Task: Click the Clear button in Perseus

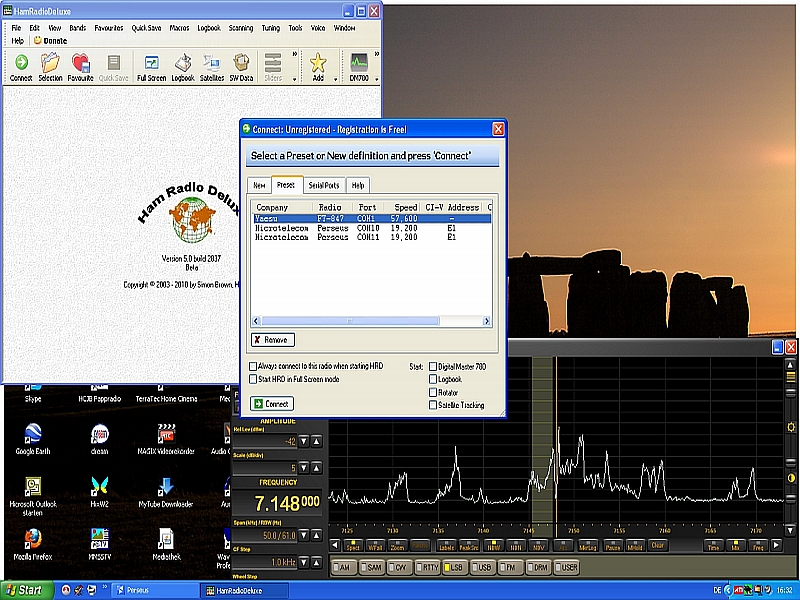Action: 658,545
